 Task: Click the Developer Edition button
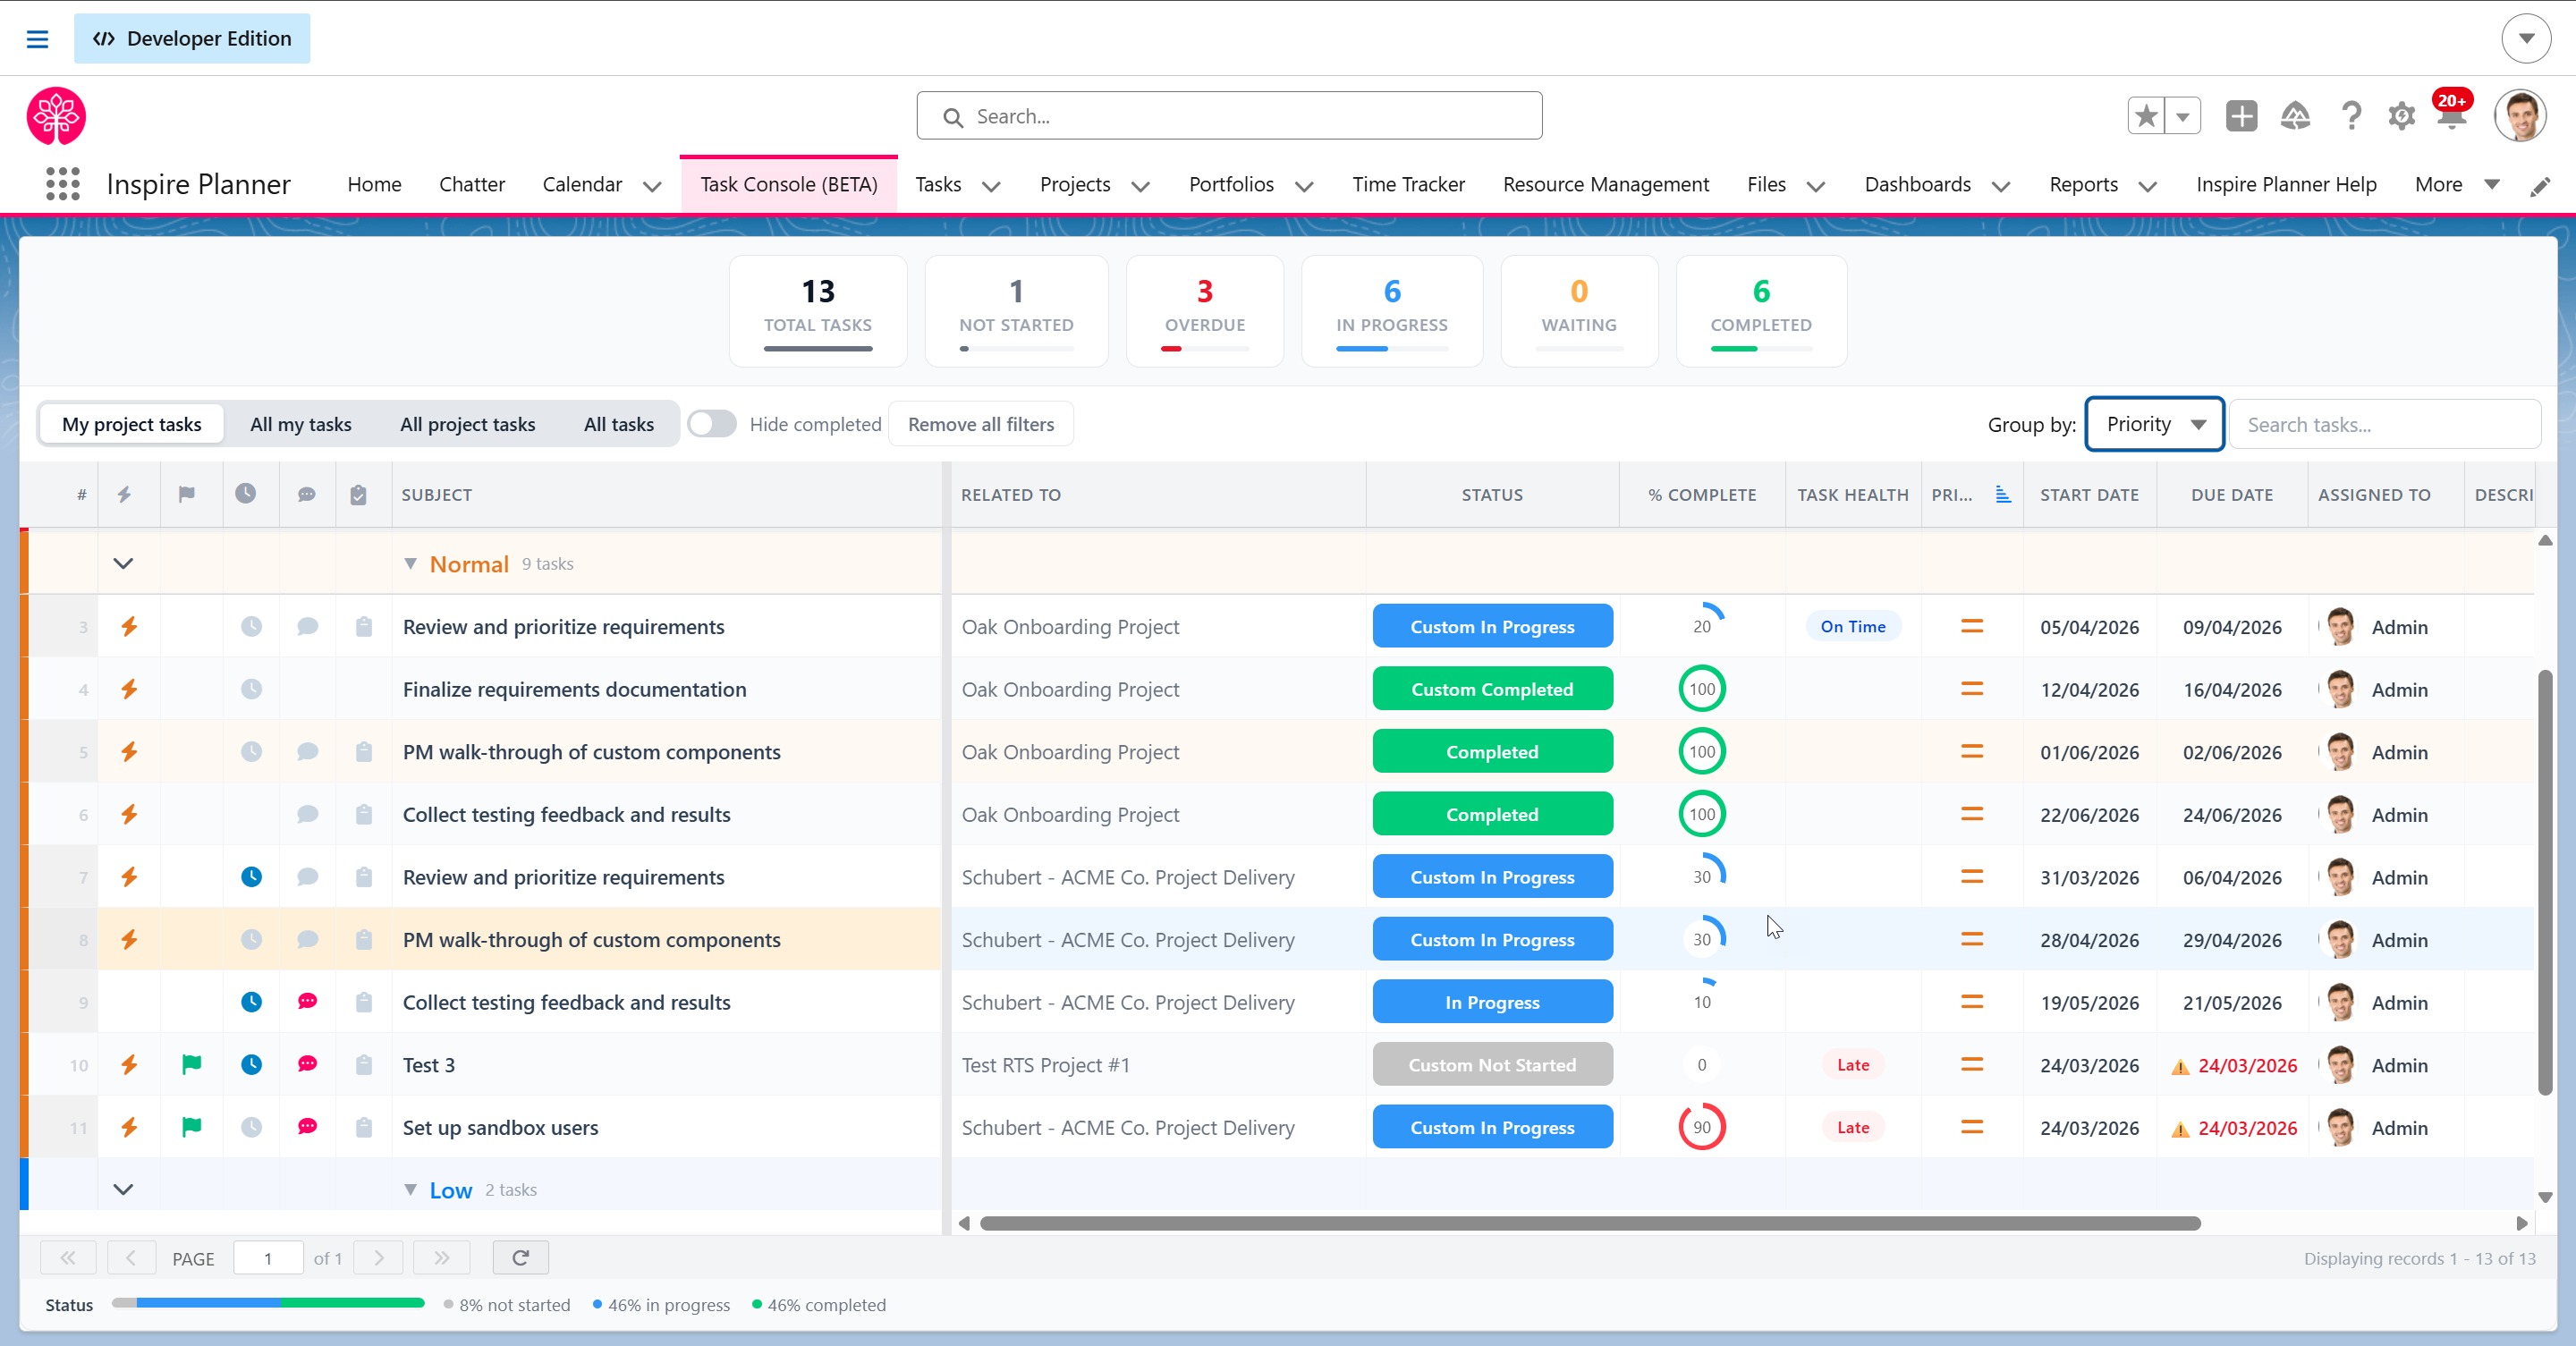coord(192,38)
